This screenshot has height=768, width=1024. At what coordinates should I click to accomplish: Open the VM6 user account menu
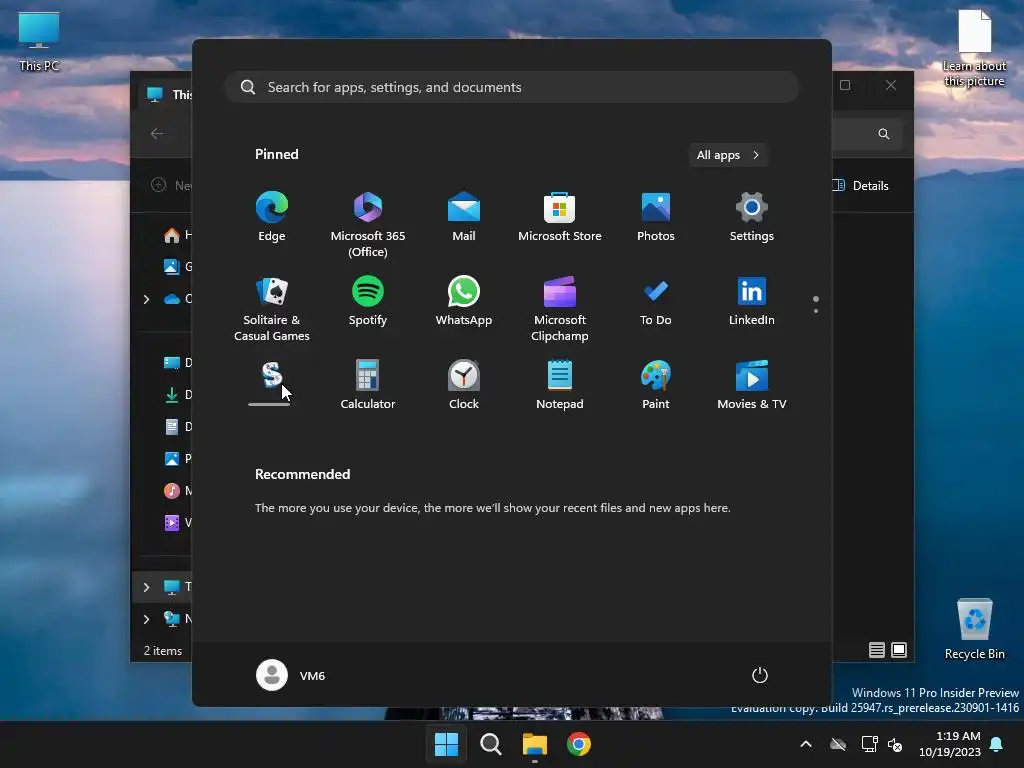point(291,675)
